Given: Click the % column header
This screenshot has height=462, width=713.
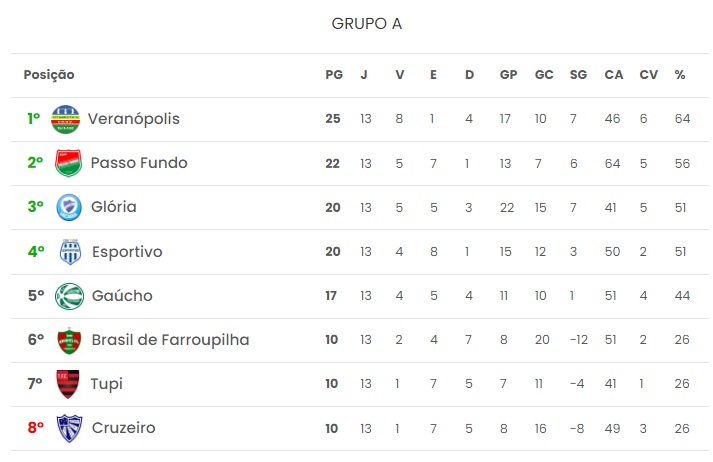Looking at the screenshot, I should coord(680,75).
